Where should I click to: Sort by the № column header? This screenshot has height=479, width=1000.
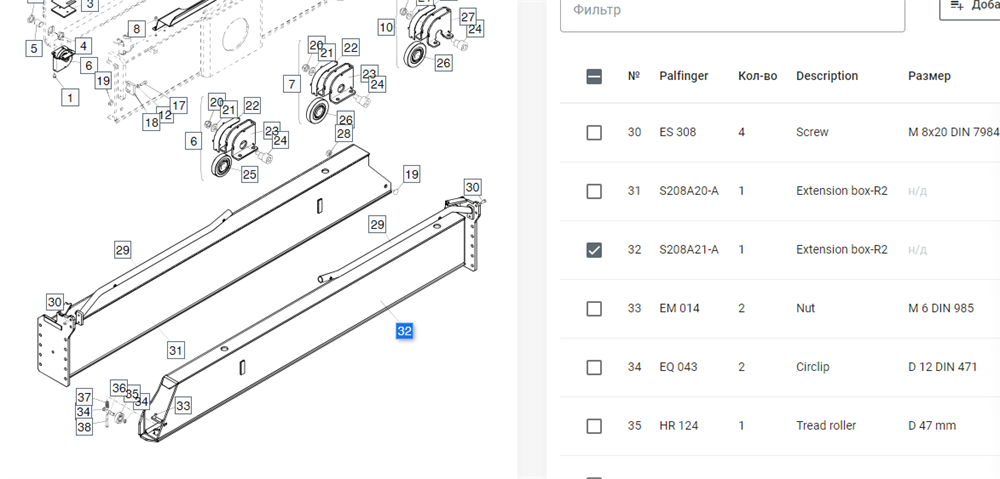click(x=634, y=76)
